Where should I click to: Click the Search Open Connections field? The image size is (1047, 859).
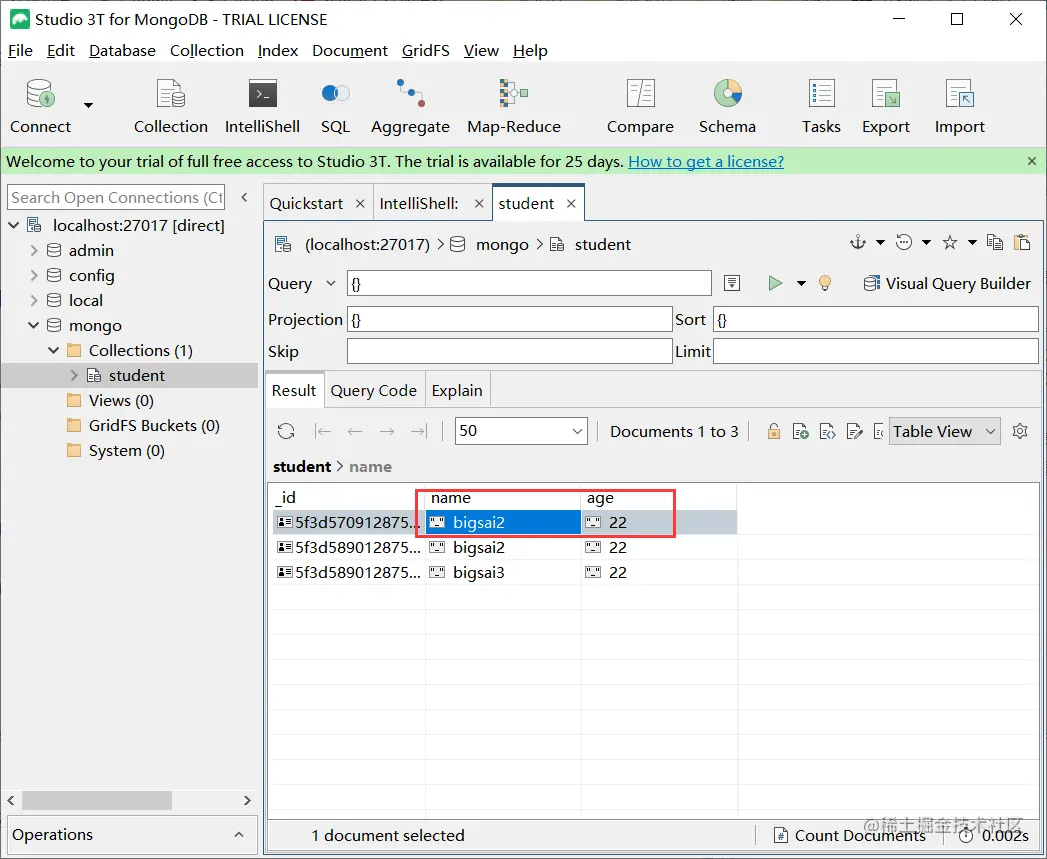tap(116, 198)
